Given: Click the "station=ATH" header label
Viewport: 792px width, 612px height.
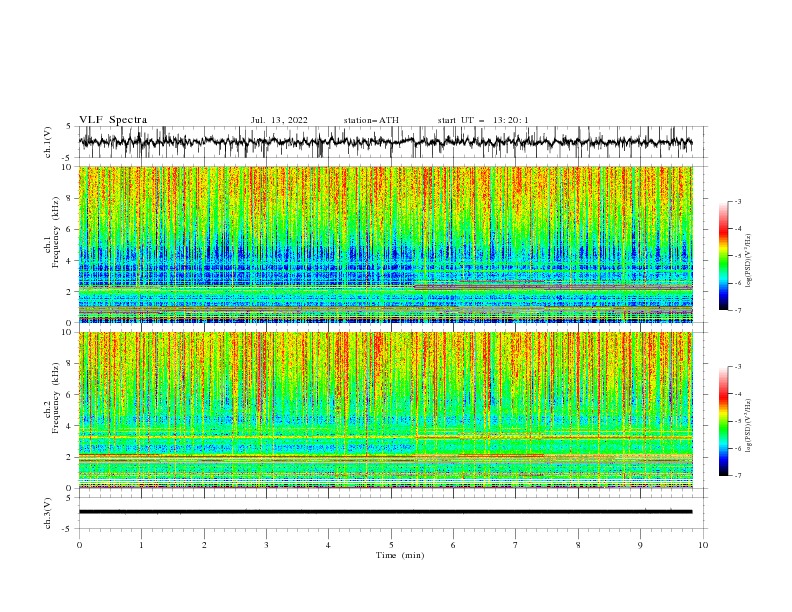Looking at the screenshot, I should pyautogui.click(x=371, y=120).
